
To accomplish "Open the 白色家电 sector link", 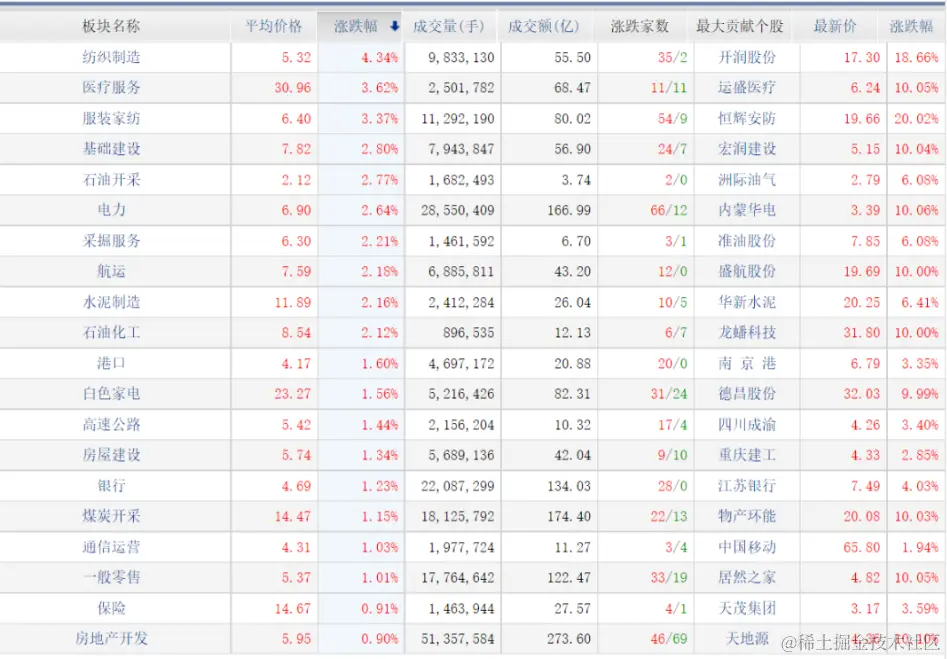I will pyautogui.click(x=111, y=394).
